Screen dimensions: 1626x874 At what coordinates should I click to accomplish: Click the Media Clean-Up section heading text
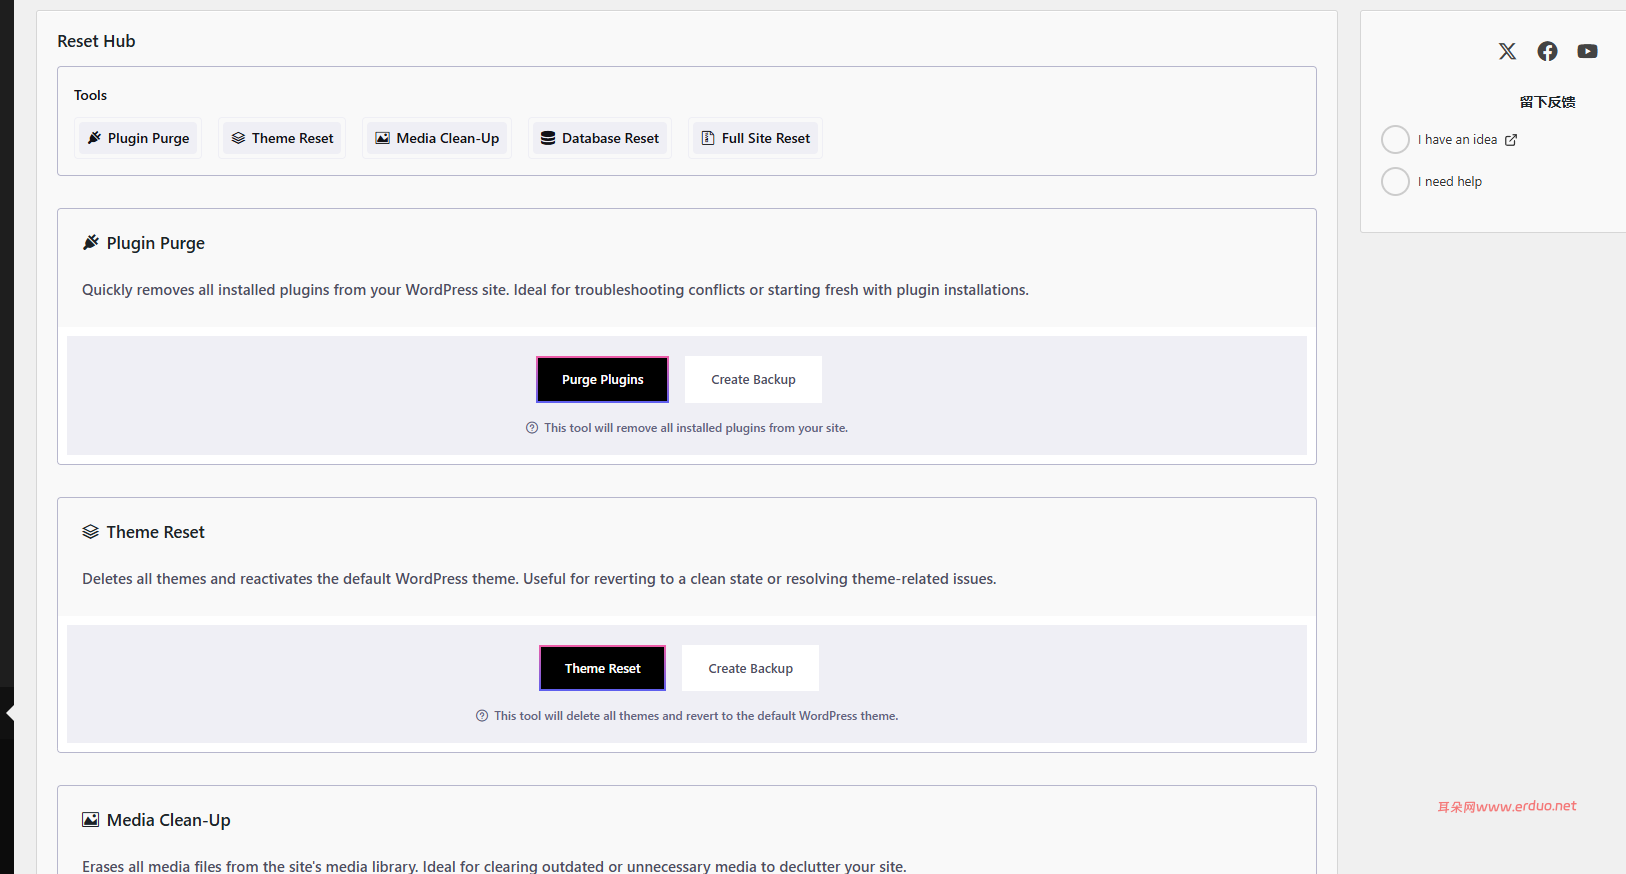169,820
